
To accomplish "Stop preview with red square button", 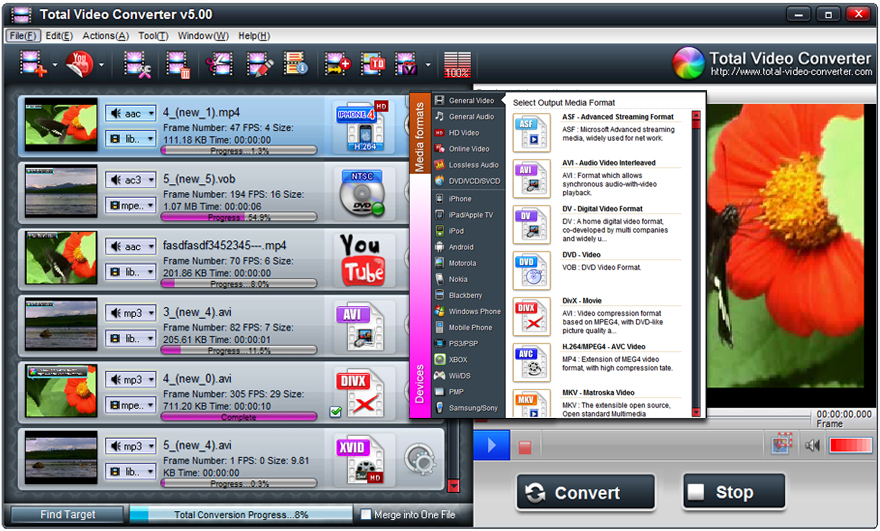I will [x=525, y=447].
